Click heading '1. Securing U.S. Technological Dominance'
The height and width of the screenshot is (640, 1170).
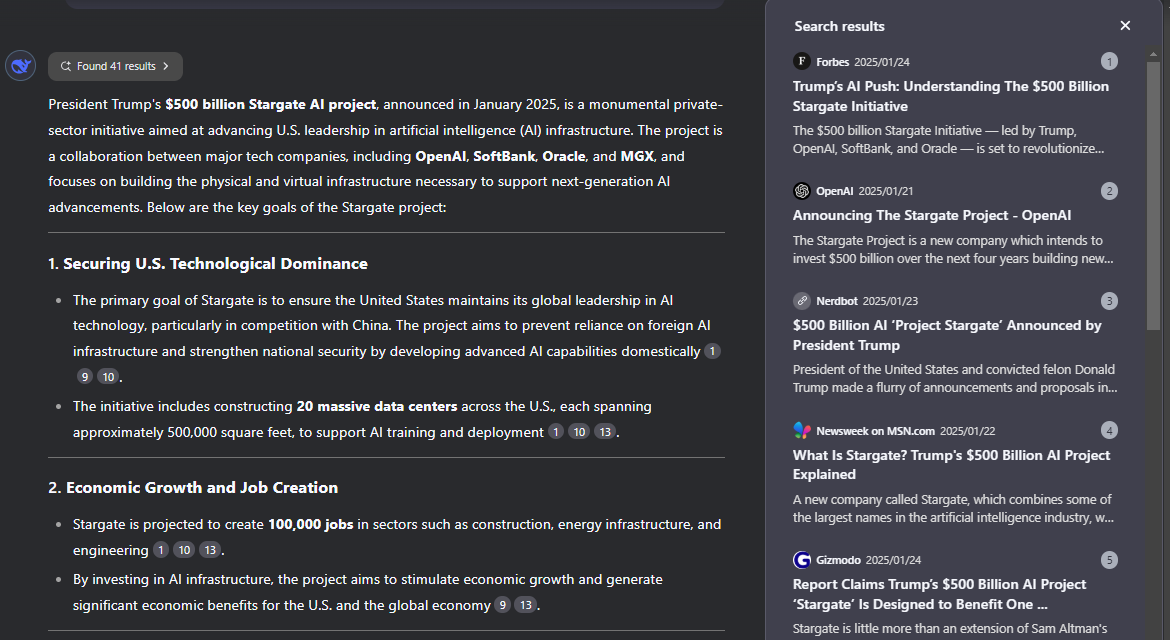208,264
